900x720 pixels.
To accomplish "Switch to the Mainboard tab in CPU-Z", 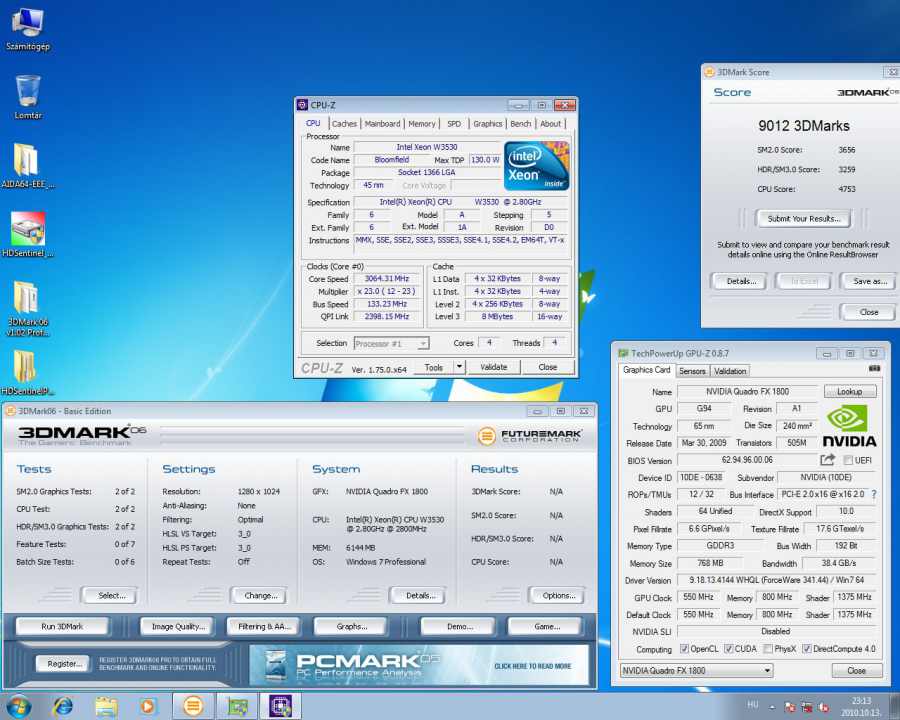I will 382,123.
